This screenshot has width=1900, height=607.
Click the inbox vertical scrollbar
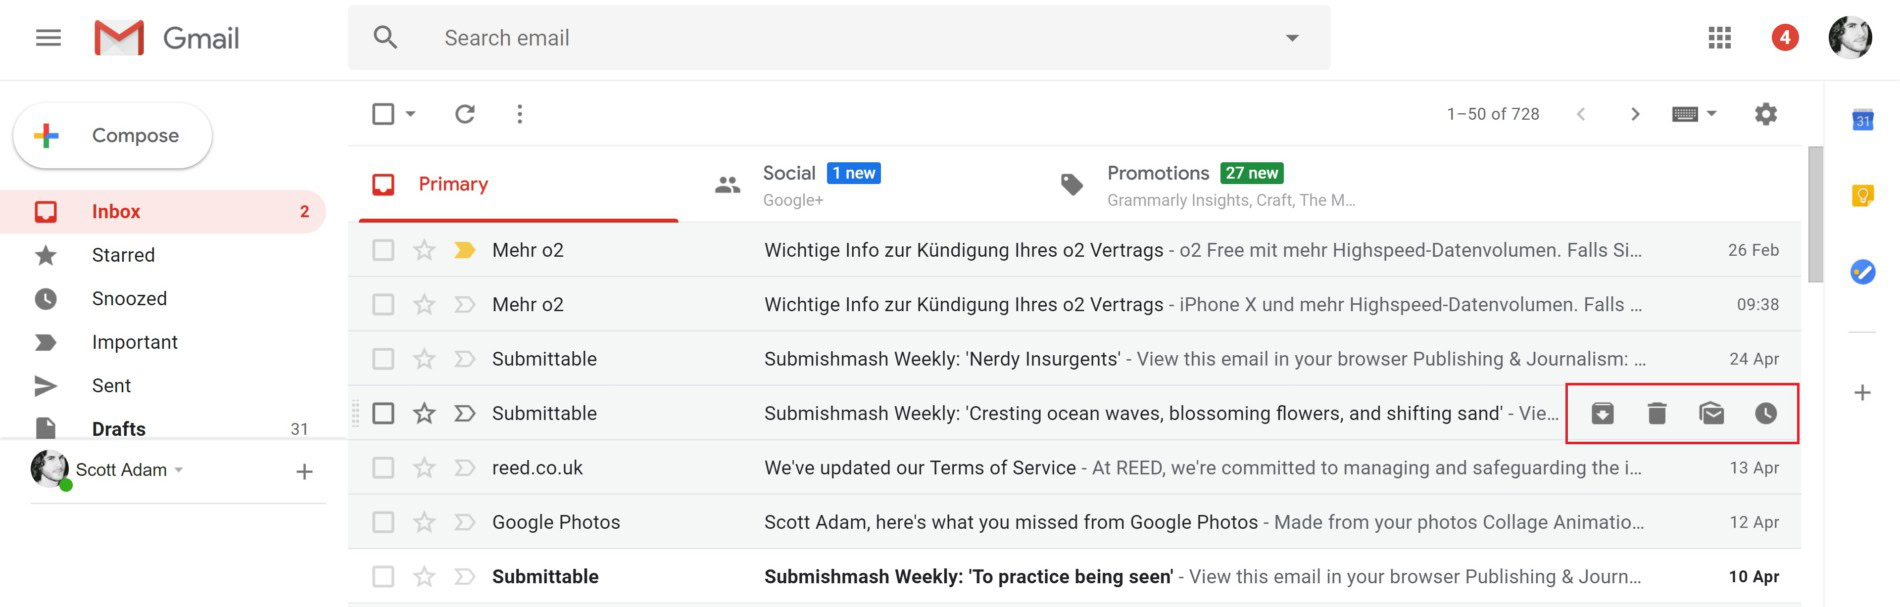(1815, 215)
